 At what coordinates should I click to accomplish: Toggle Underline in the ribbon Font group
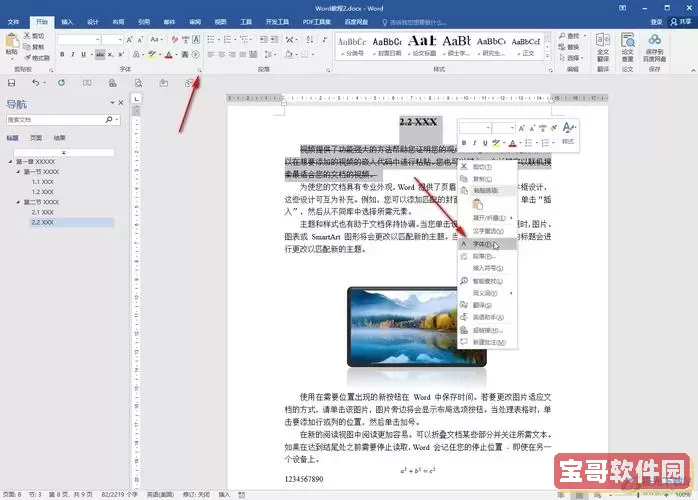[x=83, y=54]
